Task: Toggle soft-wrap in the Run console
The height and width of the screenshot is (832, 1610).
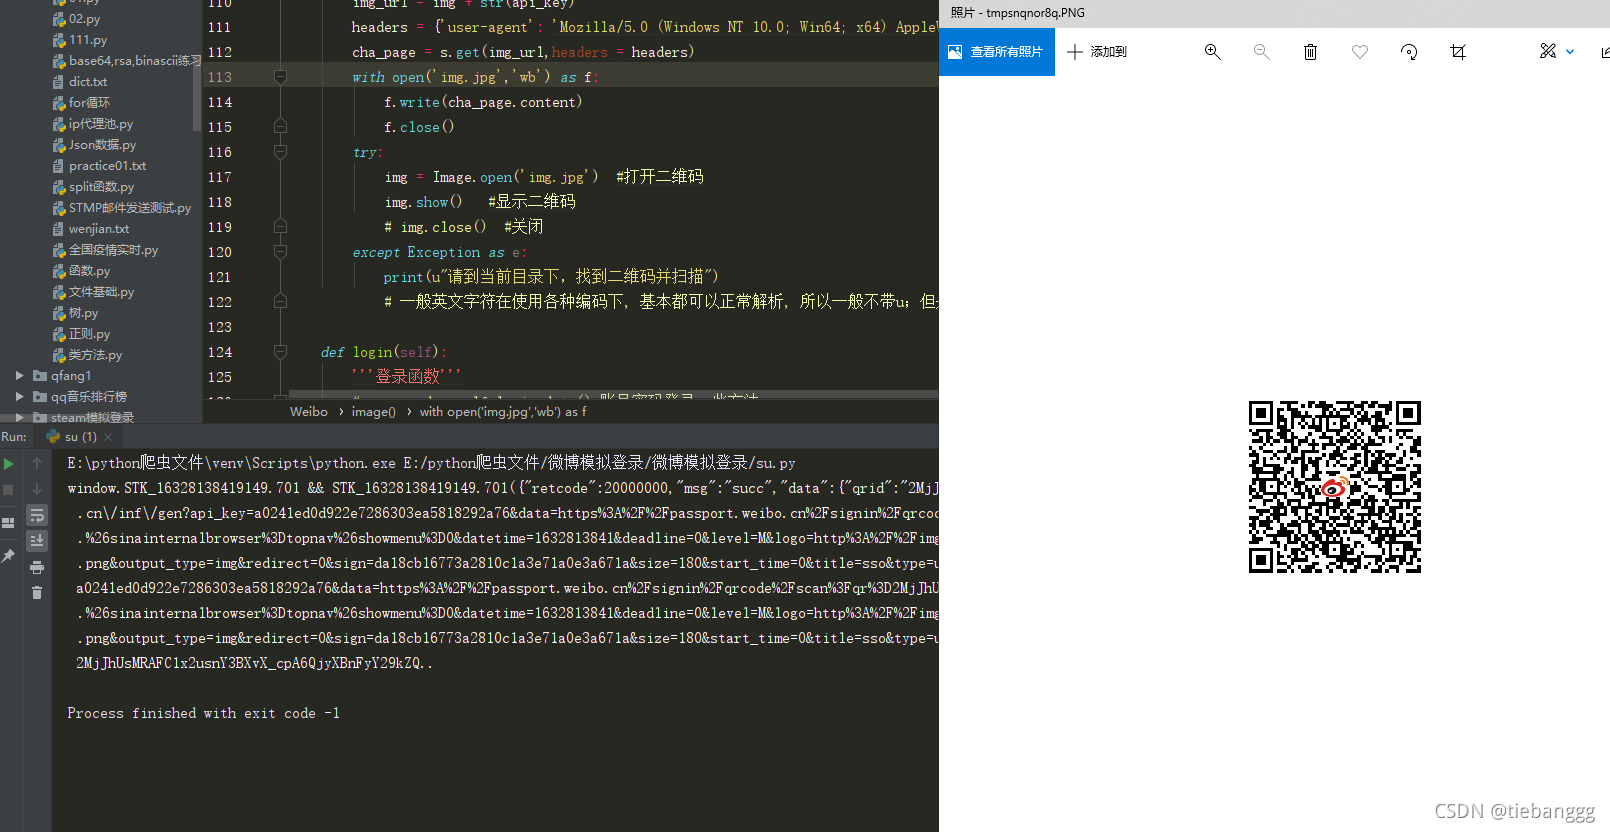Action: click(x=37, y=515)
